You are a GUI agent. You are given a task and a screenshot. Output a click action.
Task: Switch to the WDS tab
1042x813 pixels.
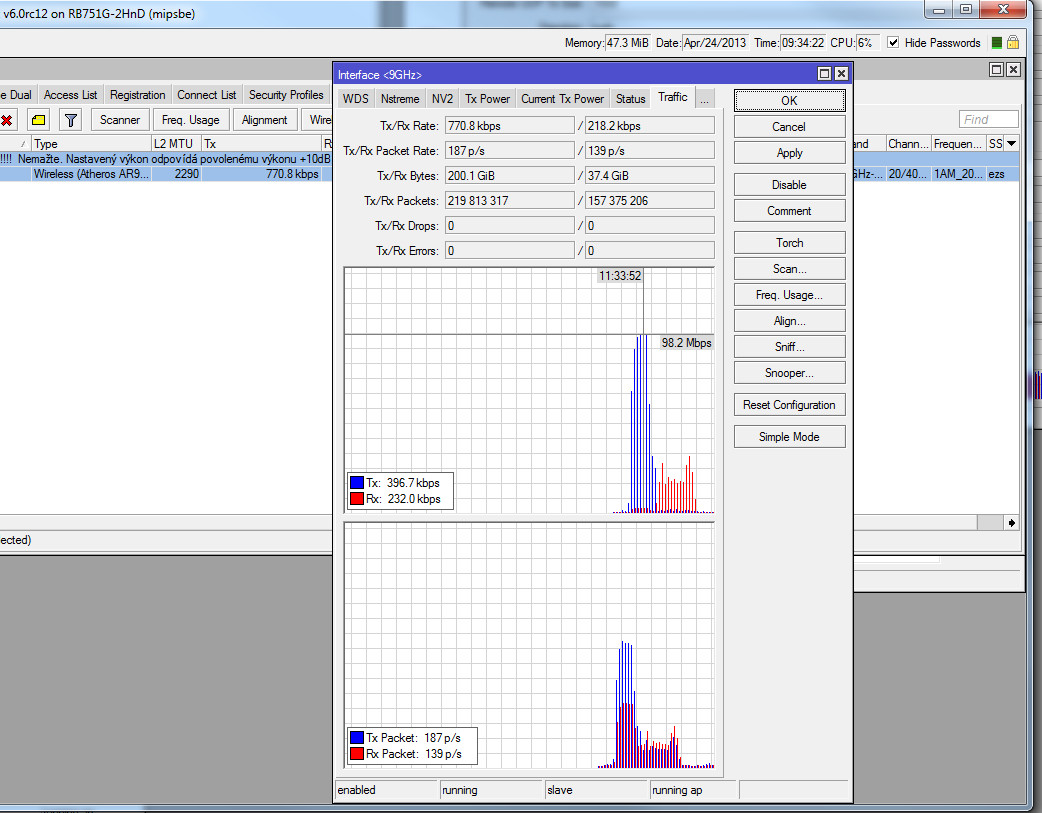(356, 98)
